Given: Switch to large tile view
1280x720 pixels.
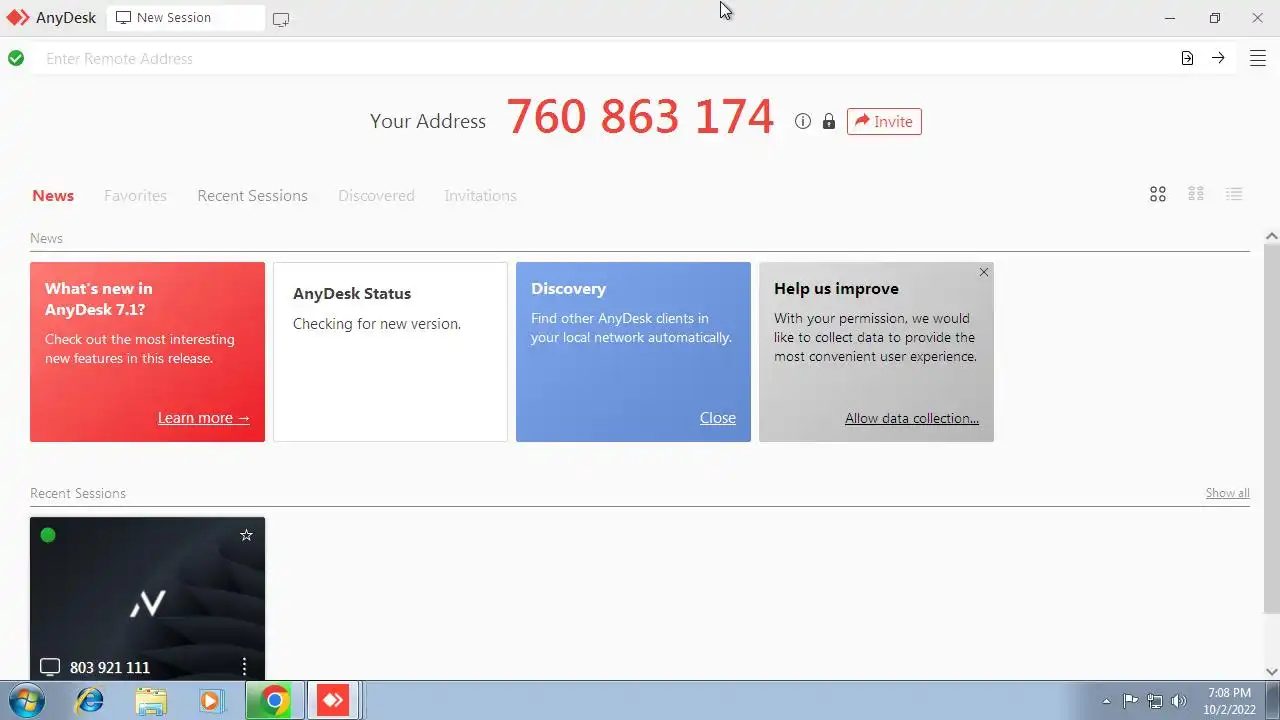Looking at the screenshot, I should 1158,194.
